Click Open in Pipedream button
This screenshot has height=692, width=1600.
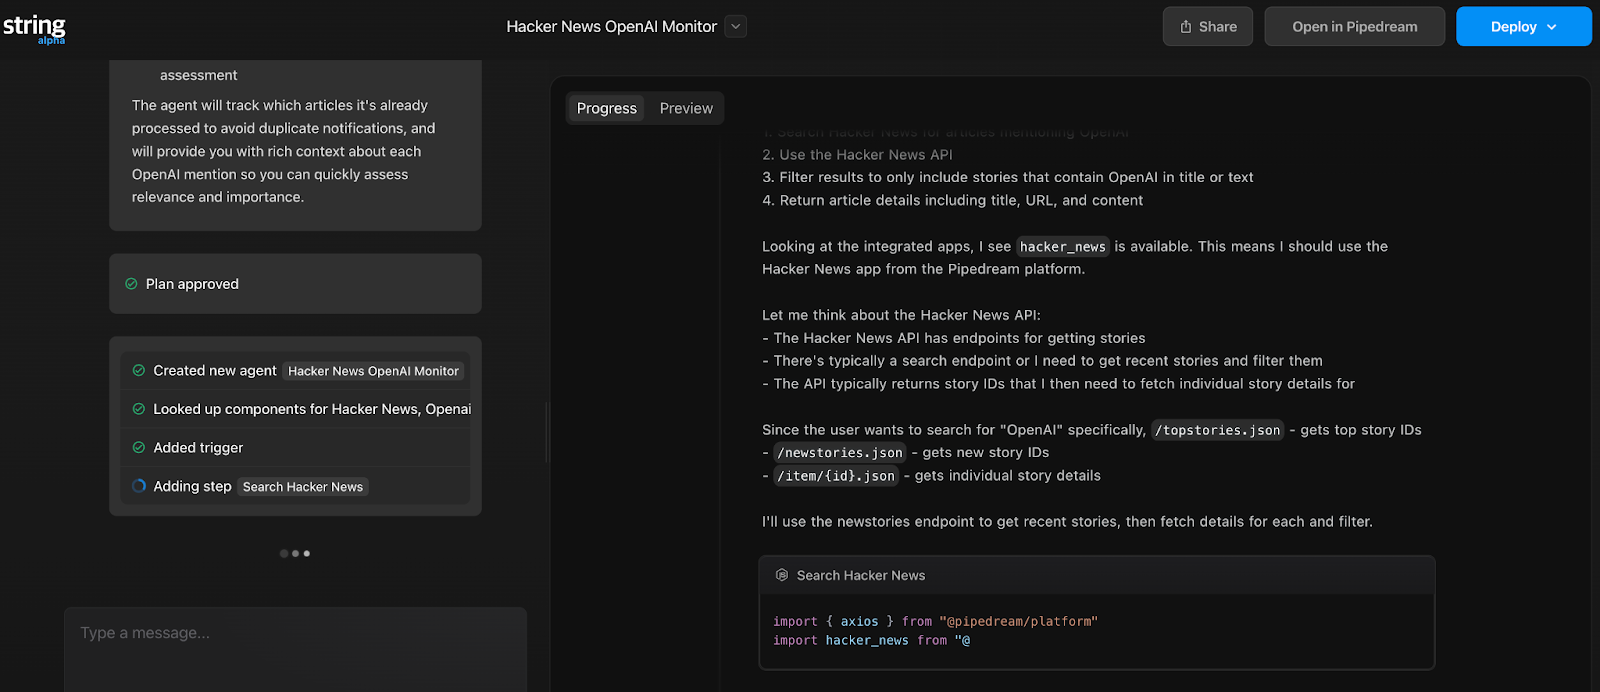point(1354,27)
